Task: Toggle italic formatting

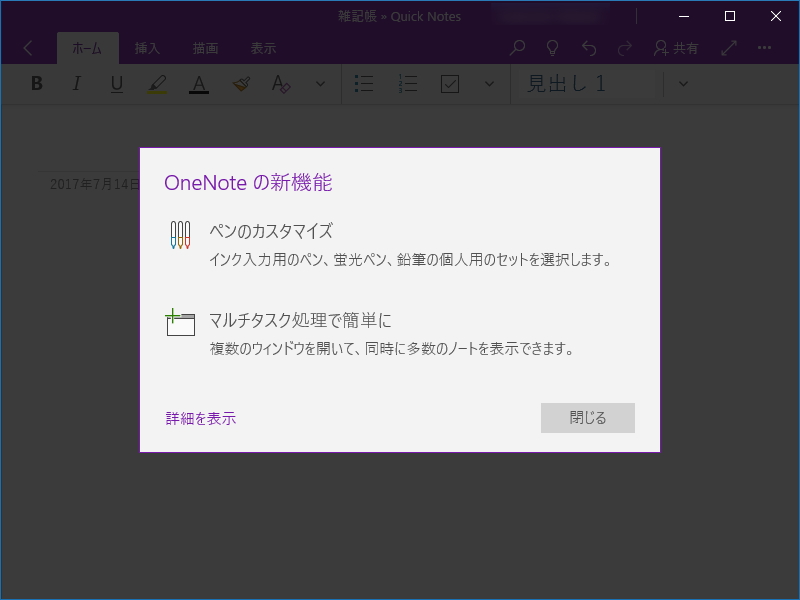Action: 76,84
